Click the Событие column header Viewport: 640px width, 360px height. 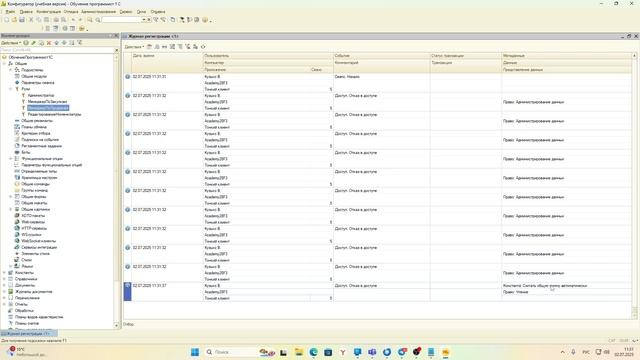[381, 56]
